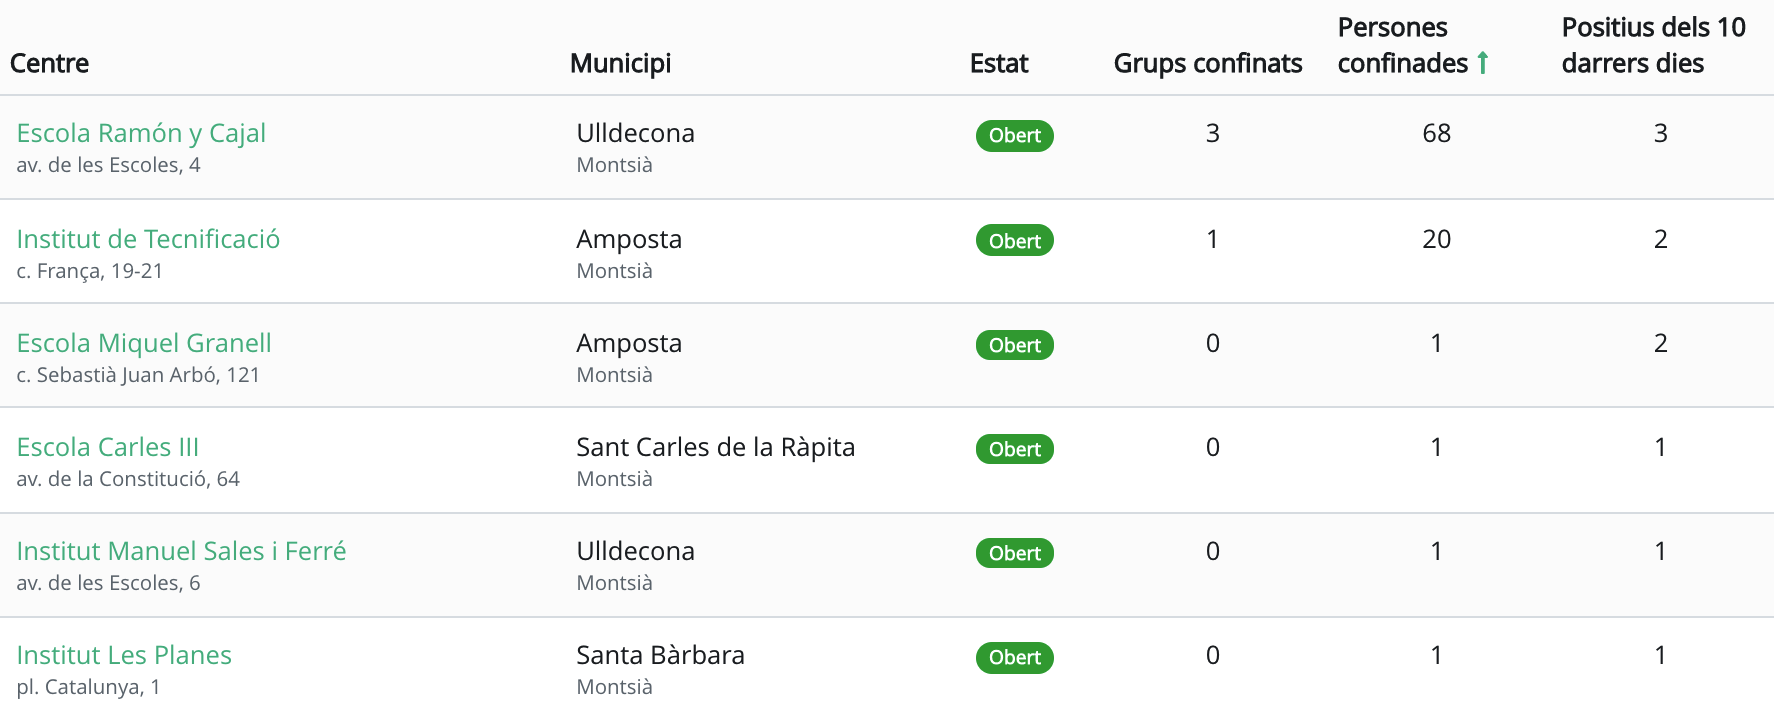Click the Obert badge for Escola Carles III

pos(1014,449)
